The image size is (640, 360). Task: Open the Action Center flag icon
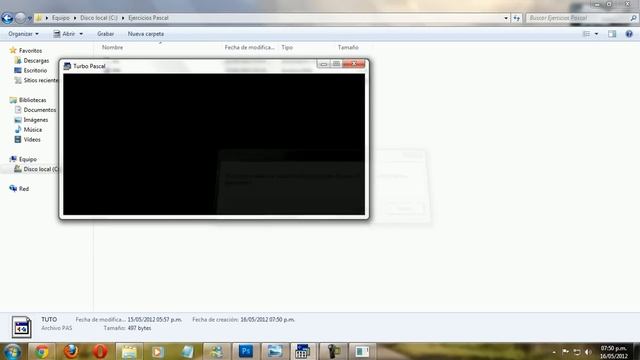pyautogui.click(x=565, y=352)
